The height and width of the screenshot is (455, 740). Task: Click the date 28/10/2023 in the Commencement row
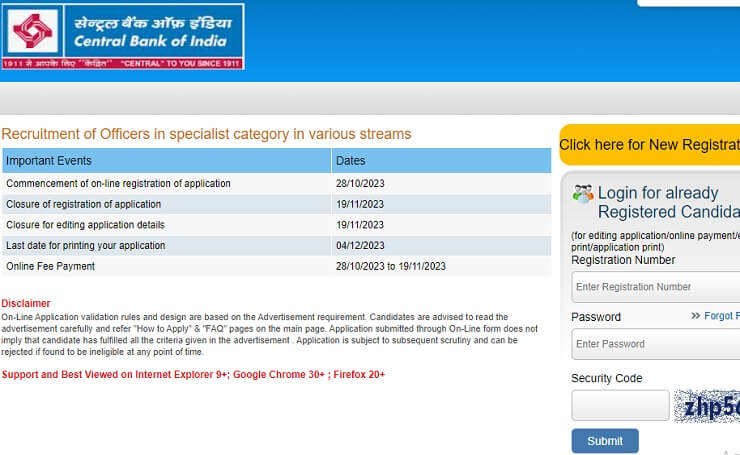360,184
